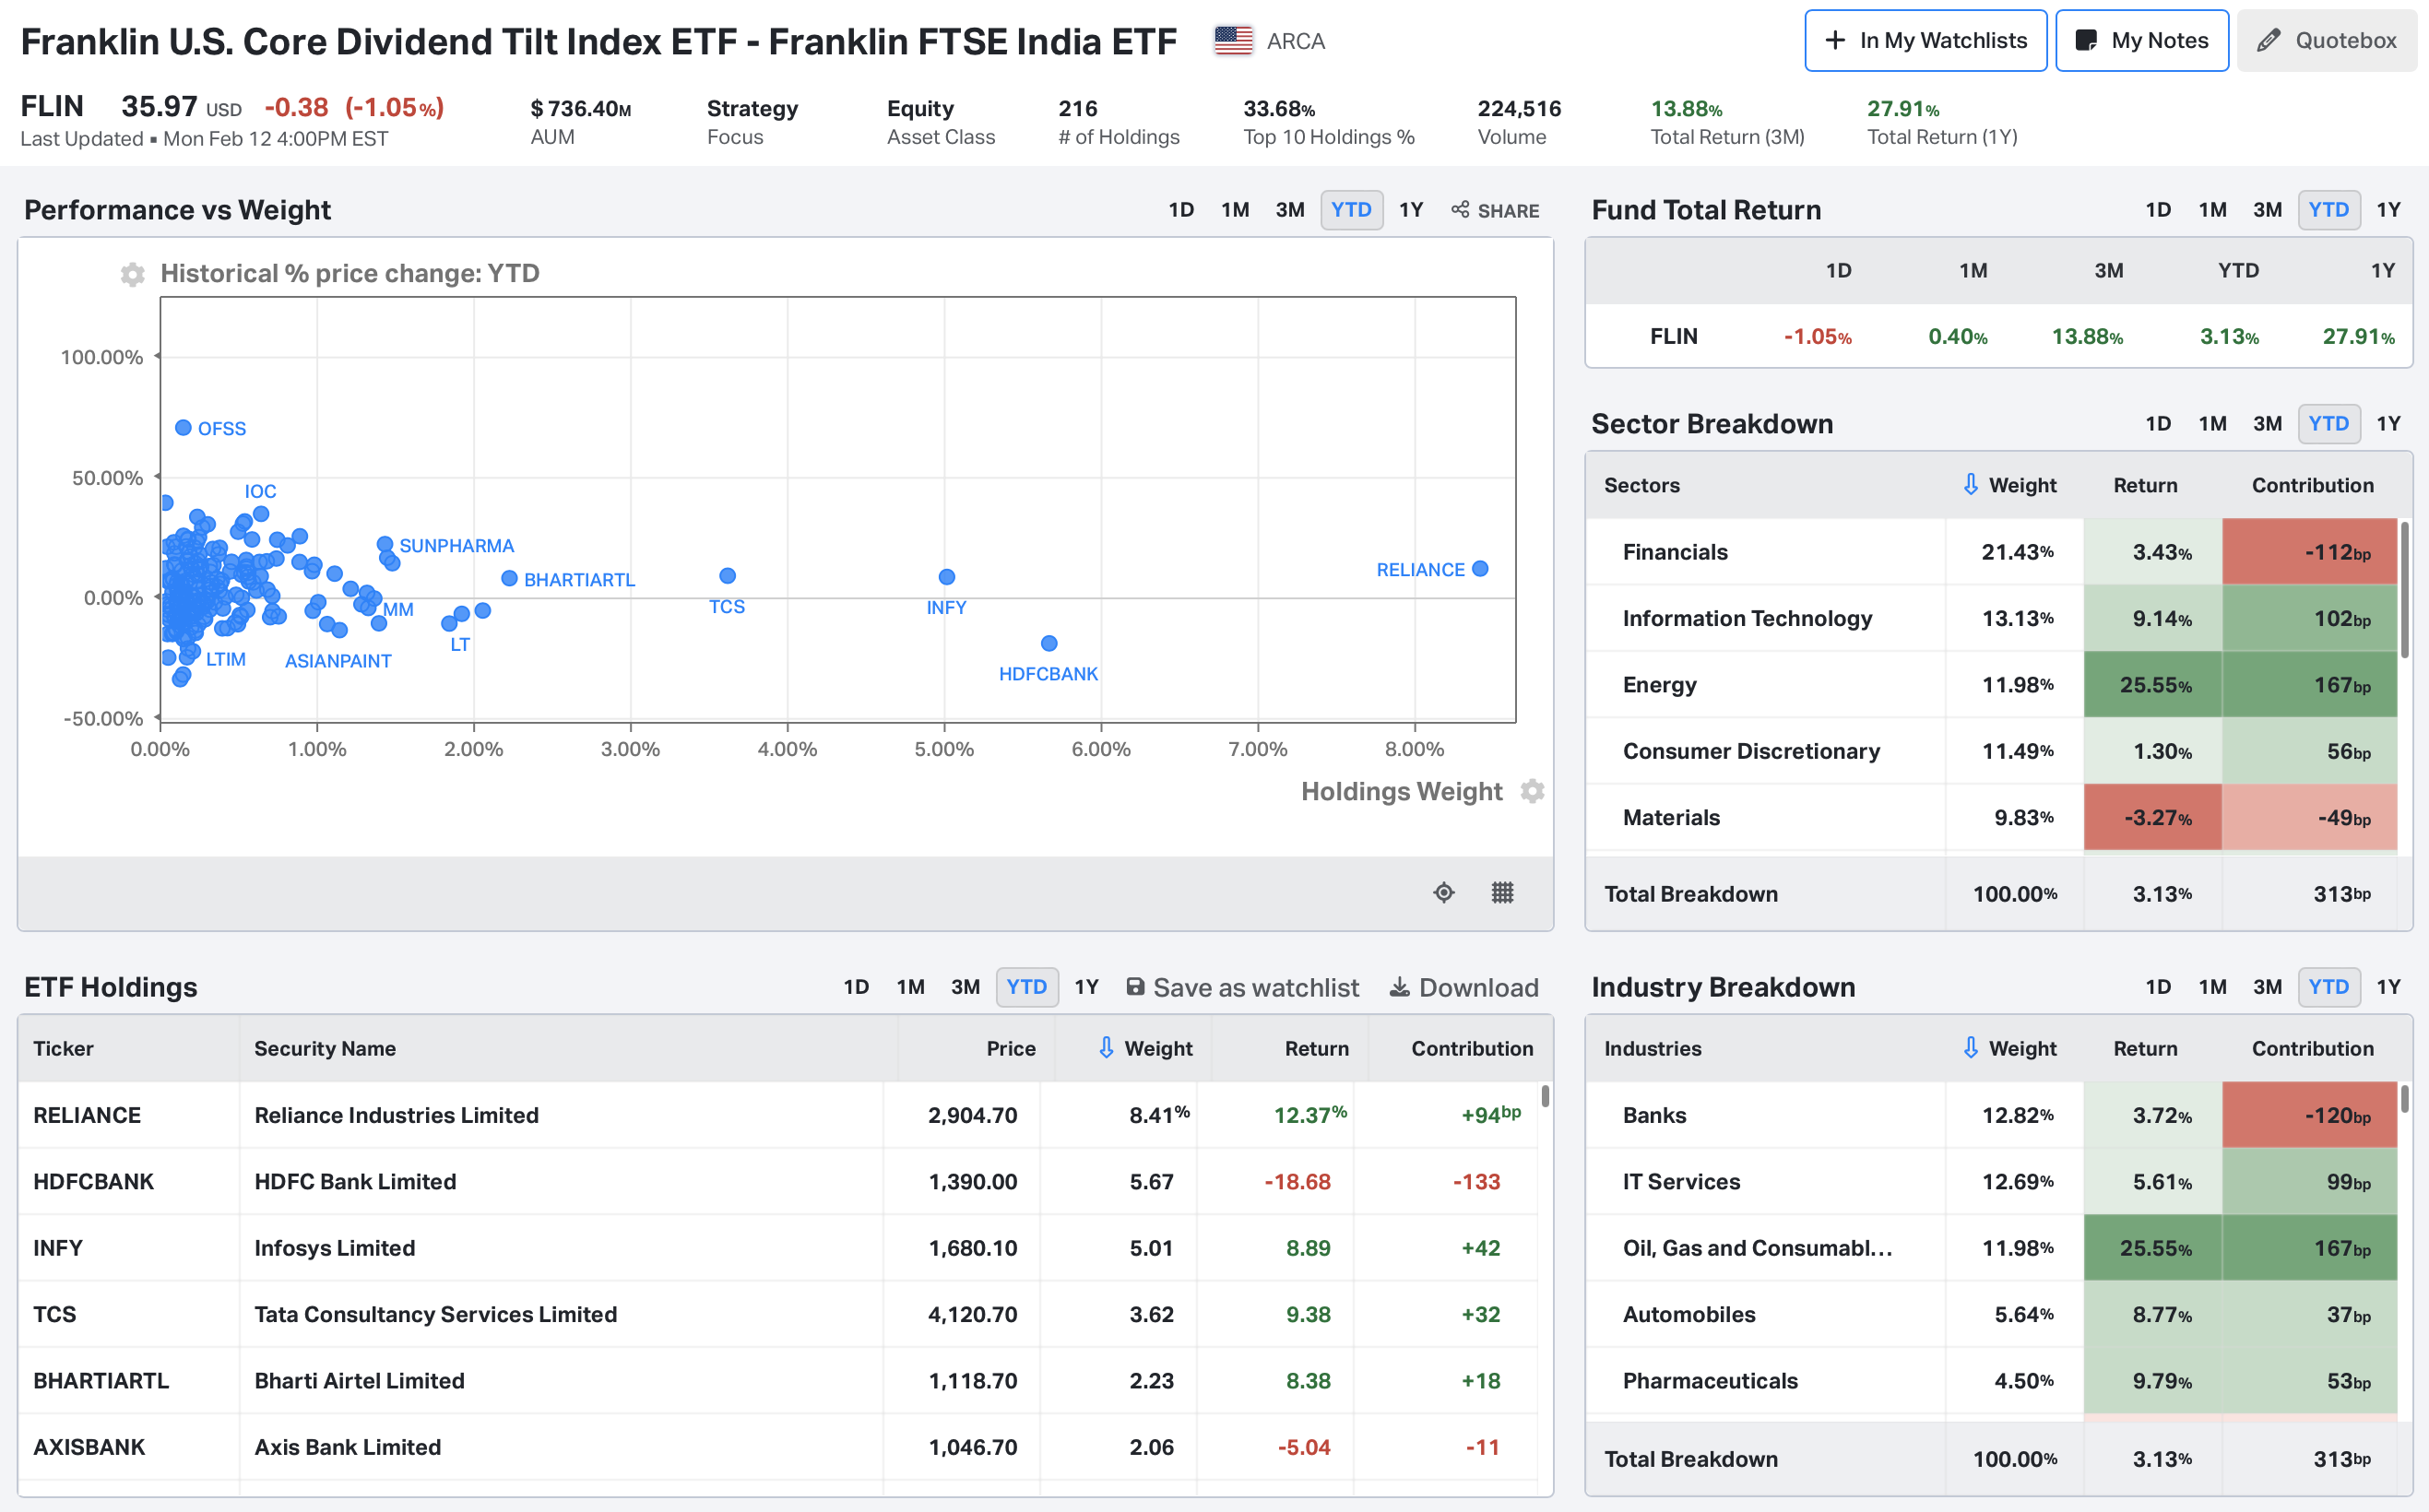Viewport: 2429px width, 1512px height.
Task: Click Tata Consultancy Services Limited name
Action: [x=435, y=1314]
